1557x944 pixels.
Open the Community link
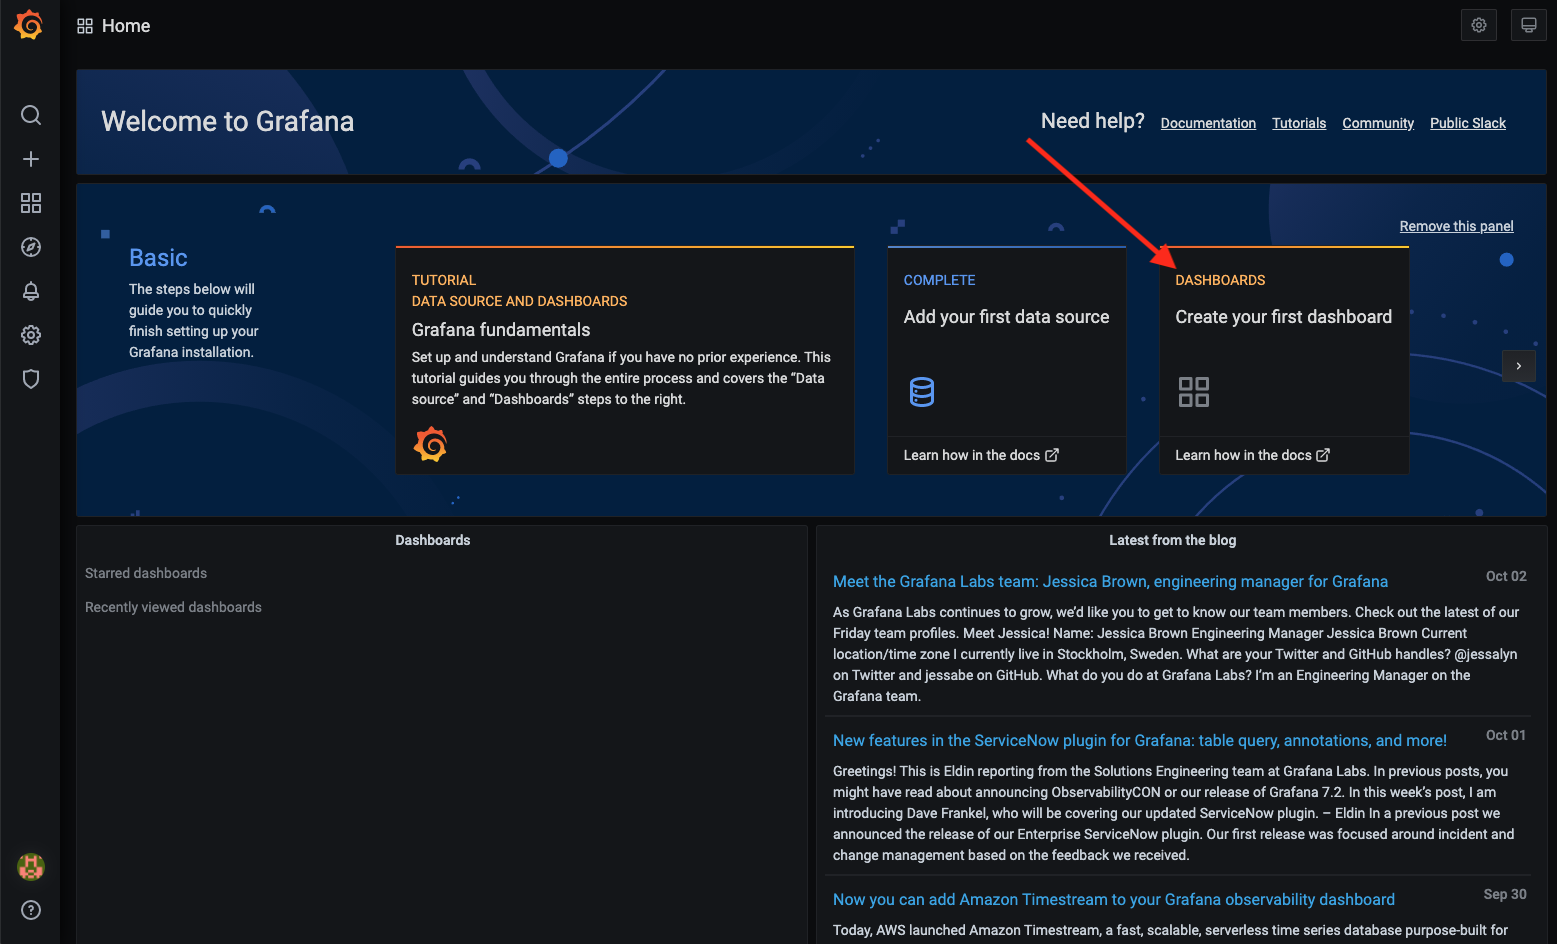pyautogui.click(x=1378, y=123)
